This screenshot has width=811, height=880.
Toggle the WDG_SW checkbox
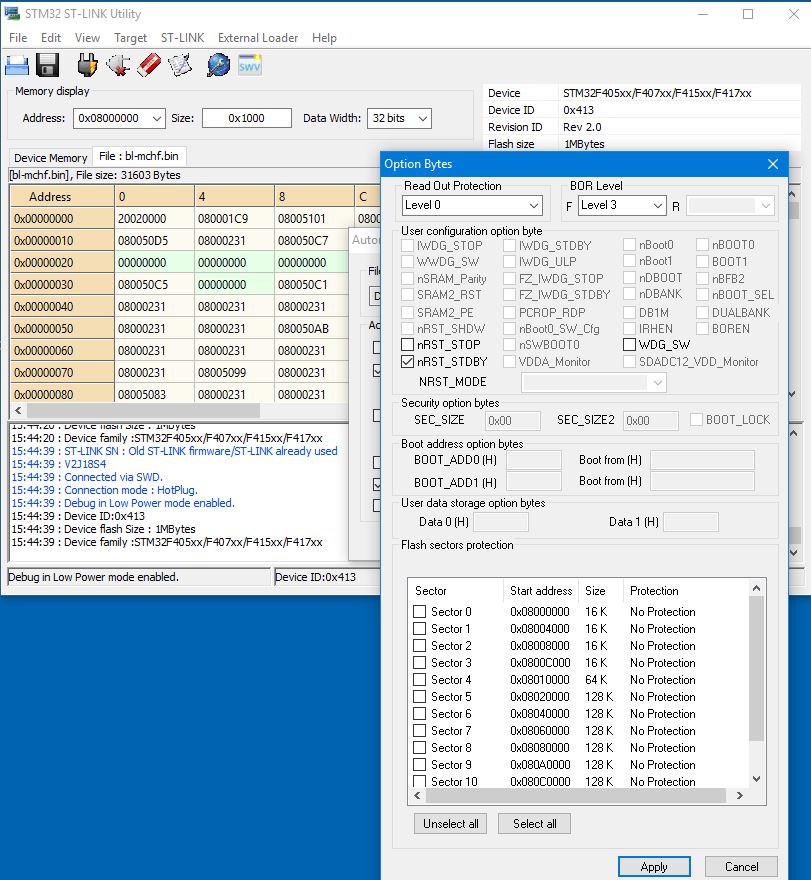pos(630,345)
